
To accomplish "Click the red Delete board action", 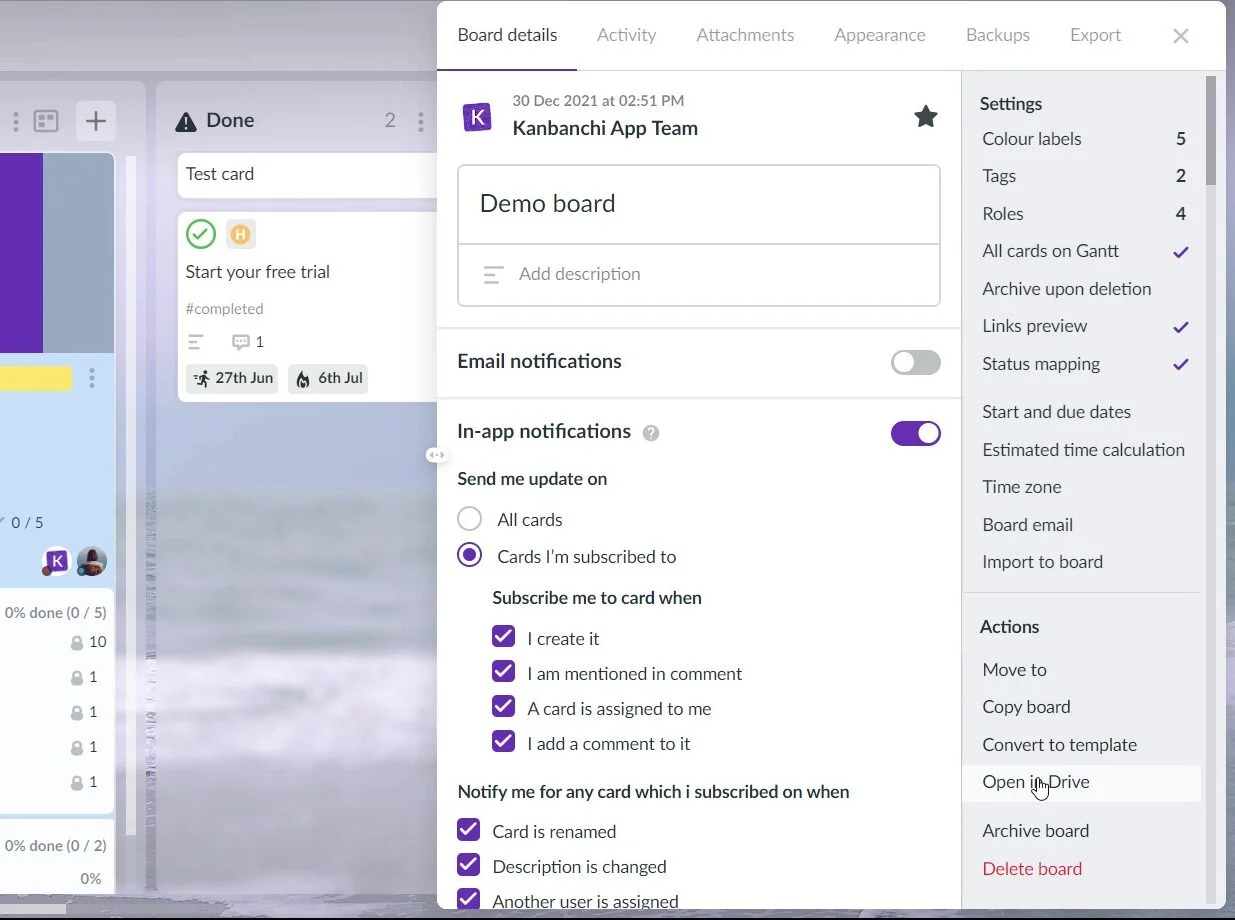I will click(1032, 869).
